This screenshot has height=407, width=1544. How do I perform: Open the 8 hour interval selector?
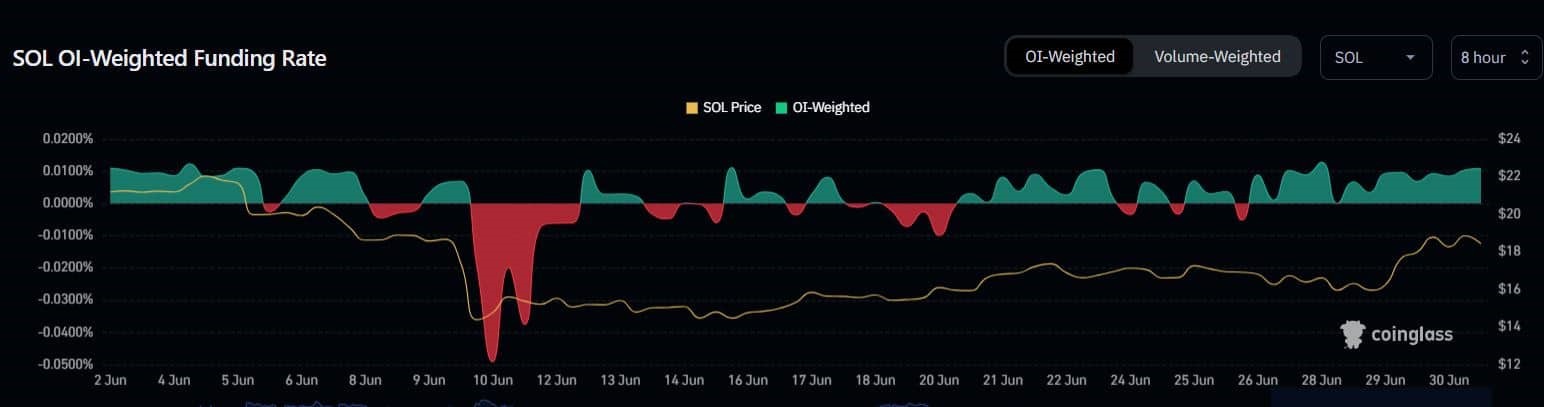pos(1496,57)
